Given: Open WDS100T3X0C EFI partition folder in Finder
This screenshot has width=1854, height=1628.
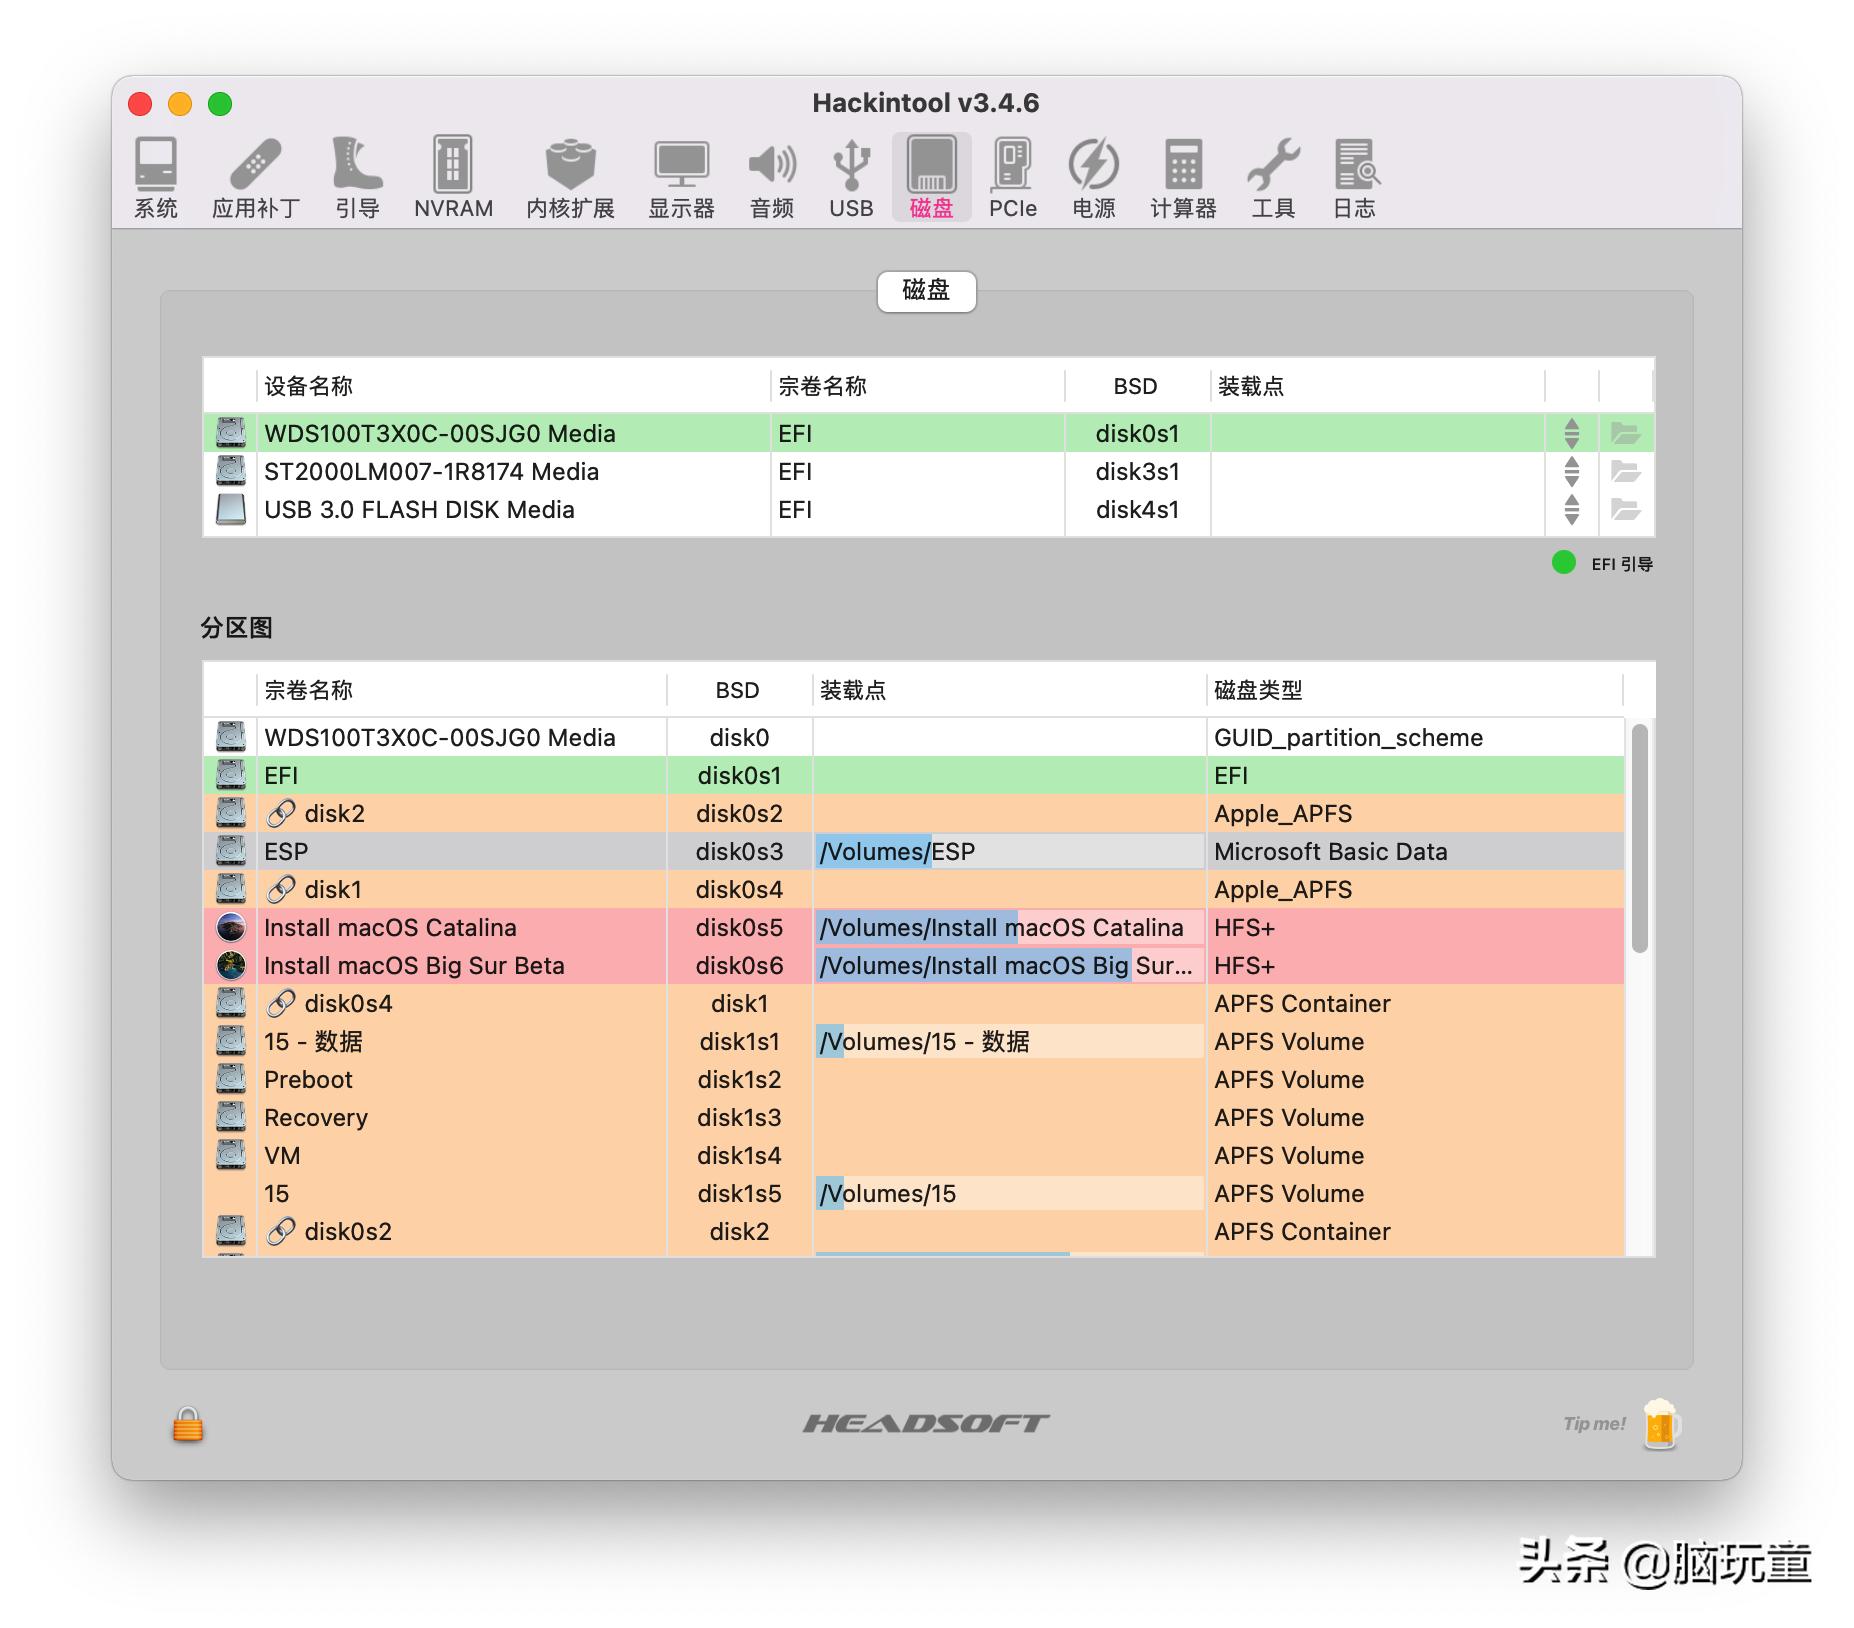Looking at the screenshot, I should pyautogui.click(x=1625, y=433).
